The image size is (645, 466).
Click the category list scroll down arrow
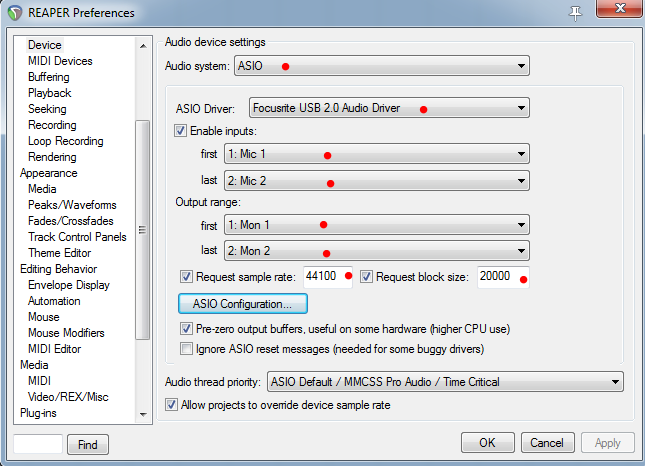(143, 415)
